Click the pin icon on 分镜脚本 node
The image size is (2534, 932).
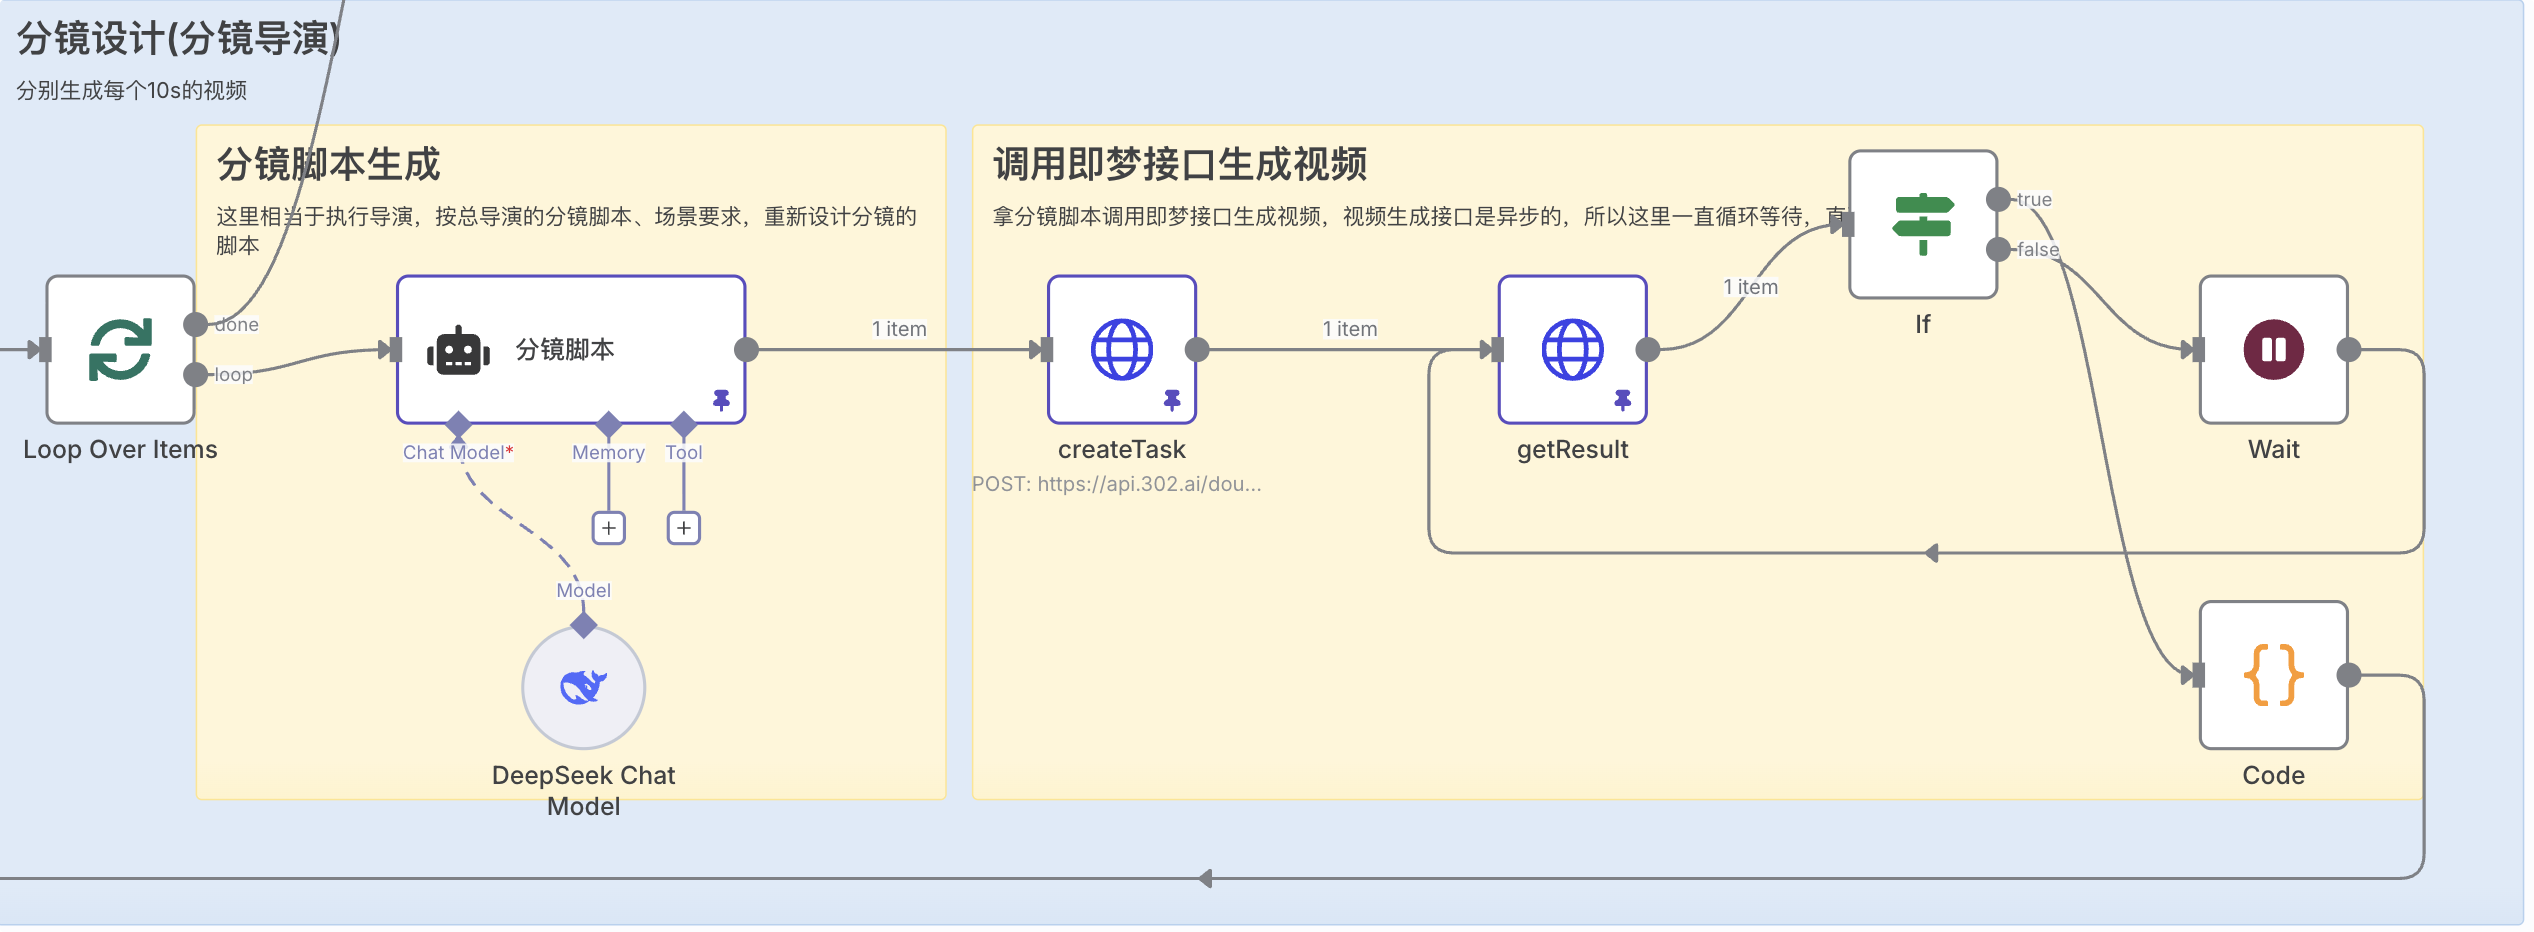pos(721,400)
